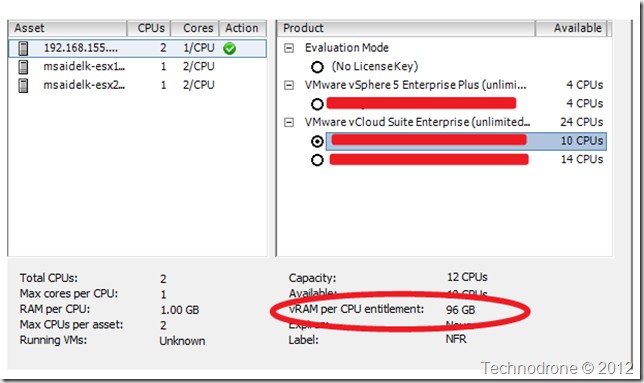
Task: Select the msaidelk-esx2 asset row
Action: click(x=137, y=85)
